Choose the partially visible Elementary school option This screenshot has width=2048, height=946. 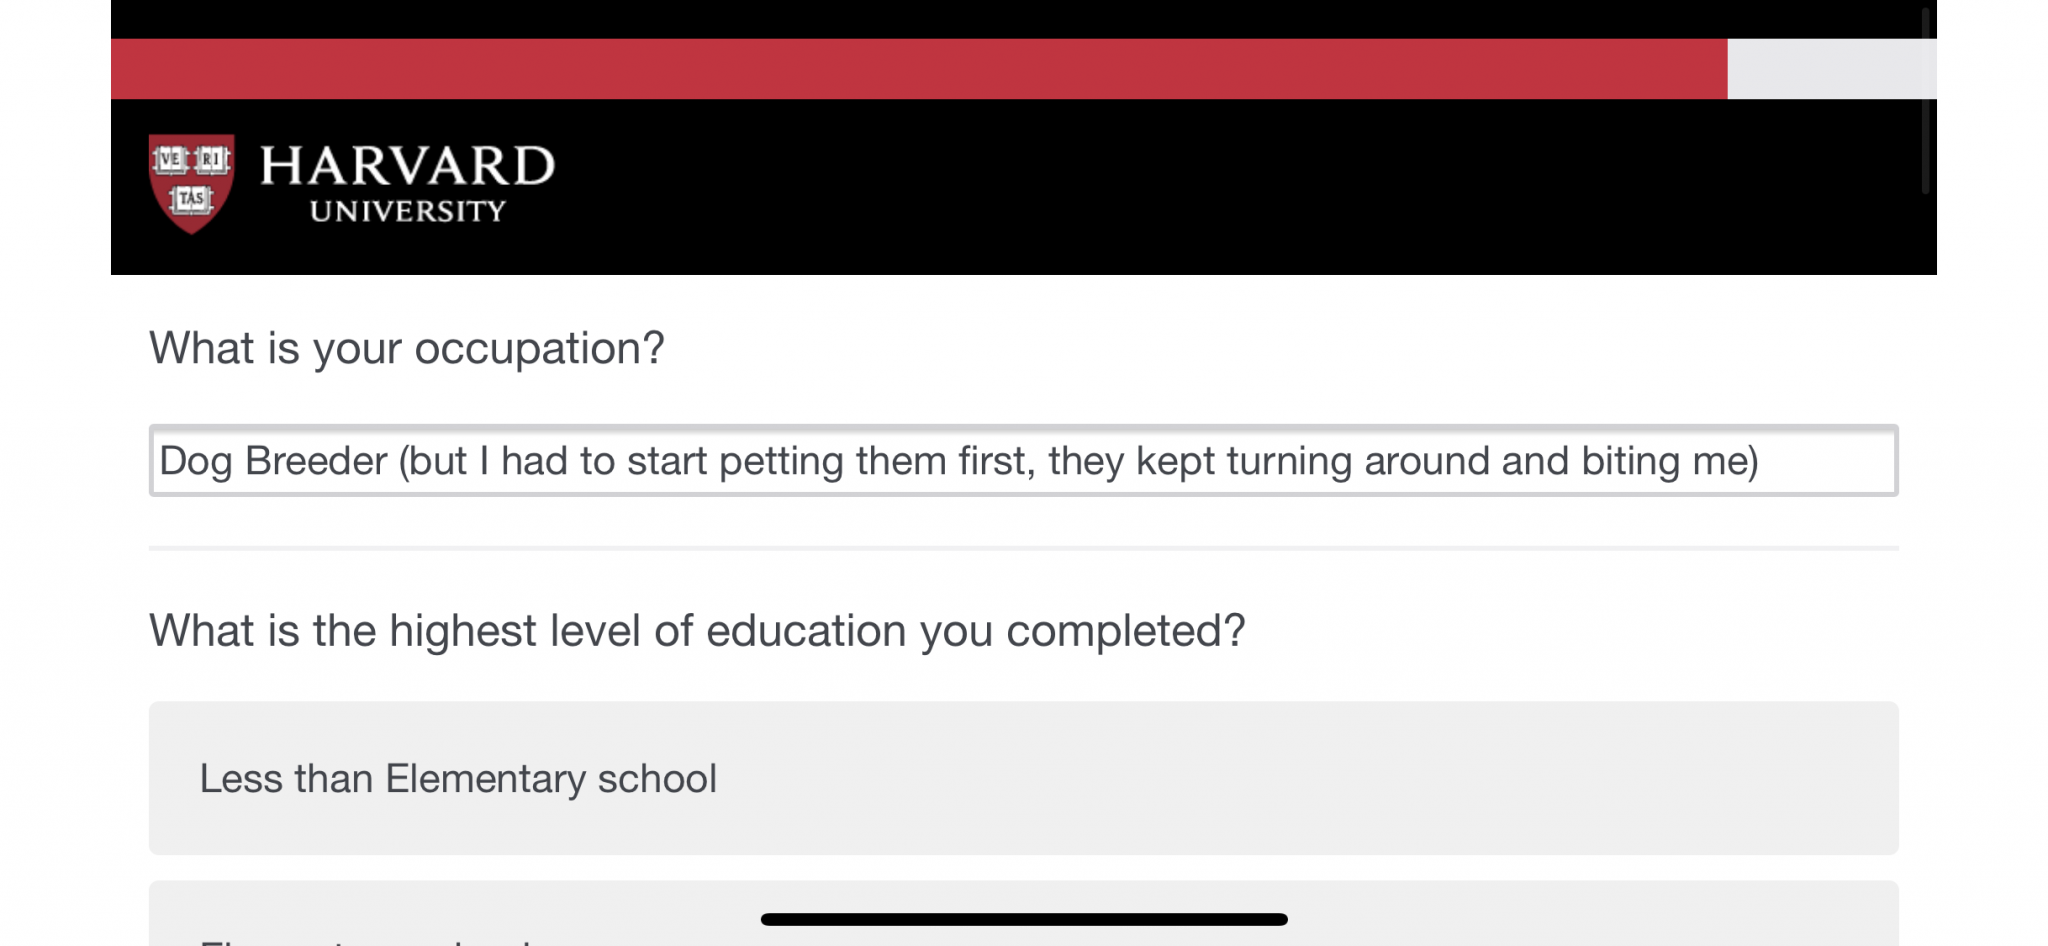pyautogui.click(x=1024, y=913)
